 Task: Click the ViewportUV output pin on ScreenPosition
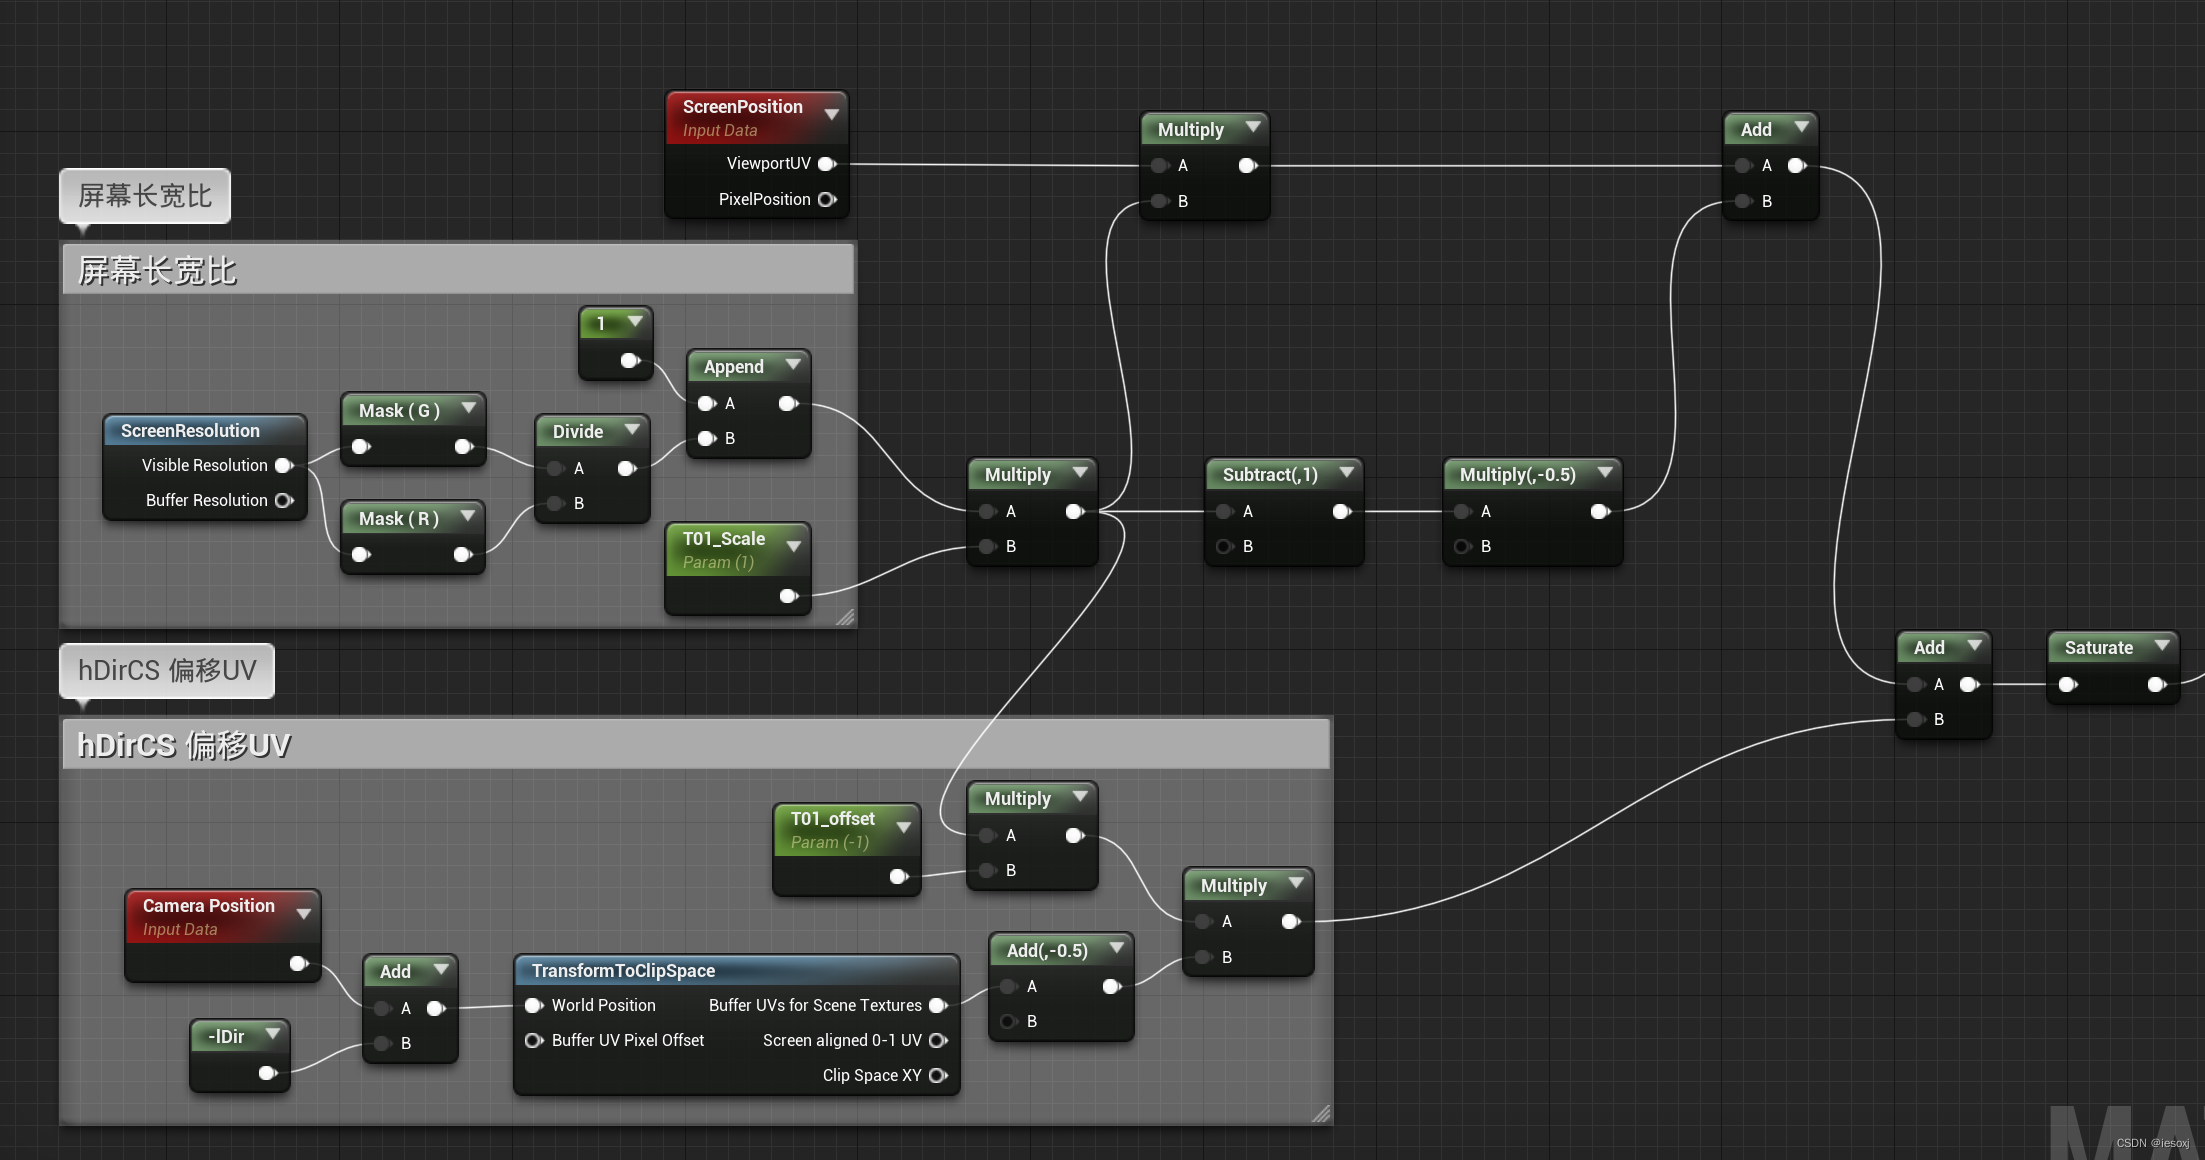826,163
